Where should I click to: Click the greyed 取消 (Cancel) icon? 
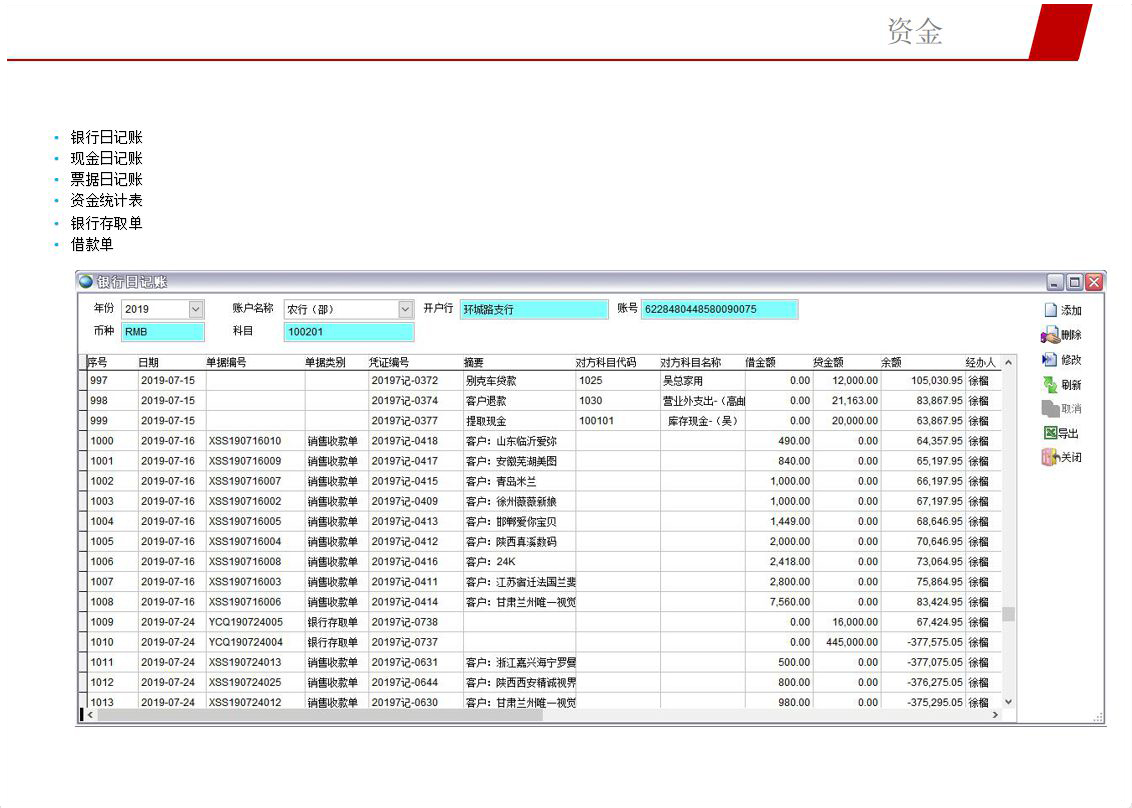[1050, 409]
